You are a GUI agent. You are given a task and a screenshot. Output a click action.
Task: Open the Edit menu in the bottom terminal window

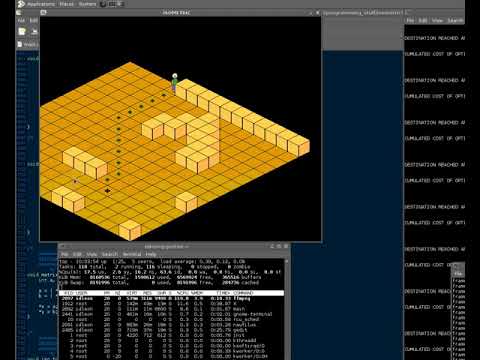tap(77, 254)
